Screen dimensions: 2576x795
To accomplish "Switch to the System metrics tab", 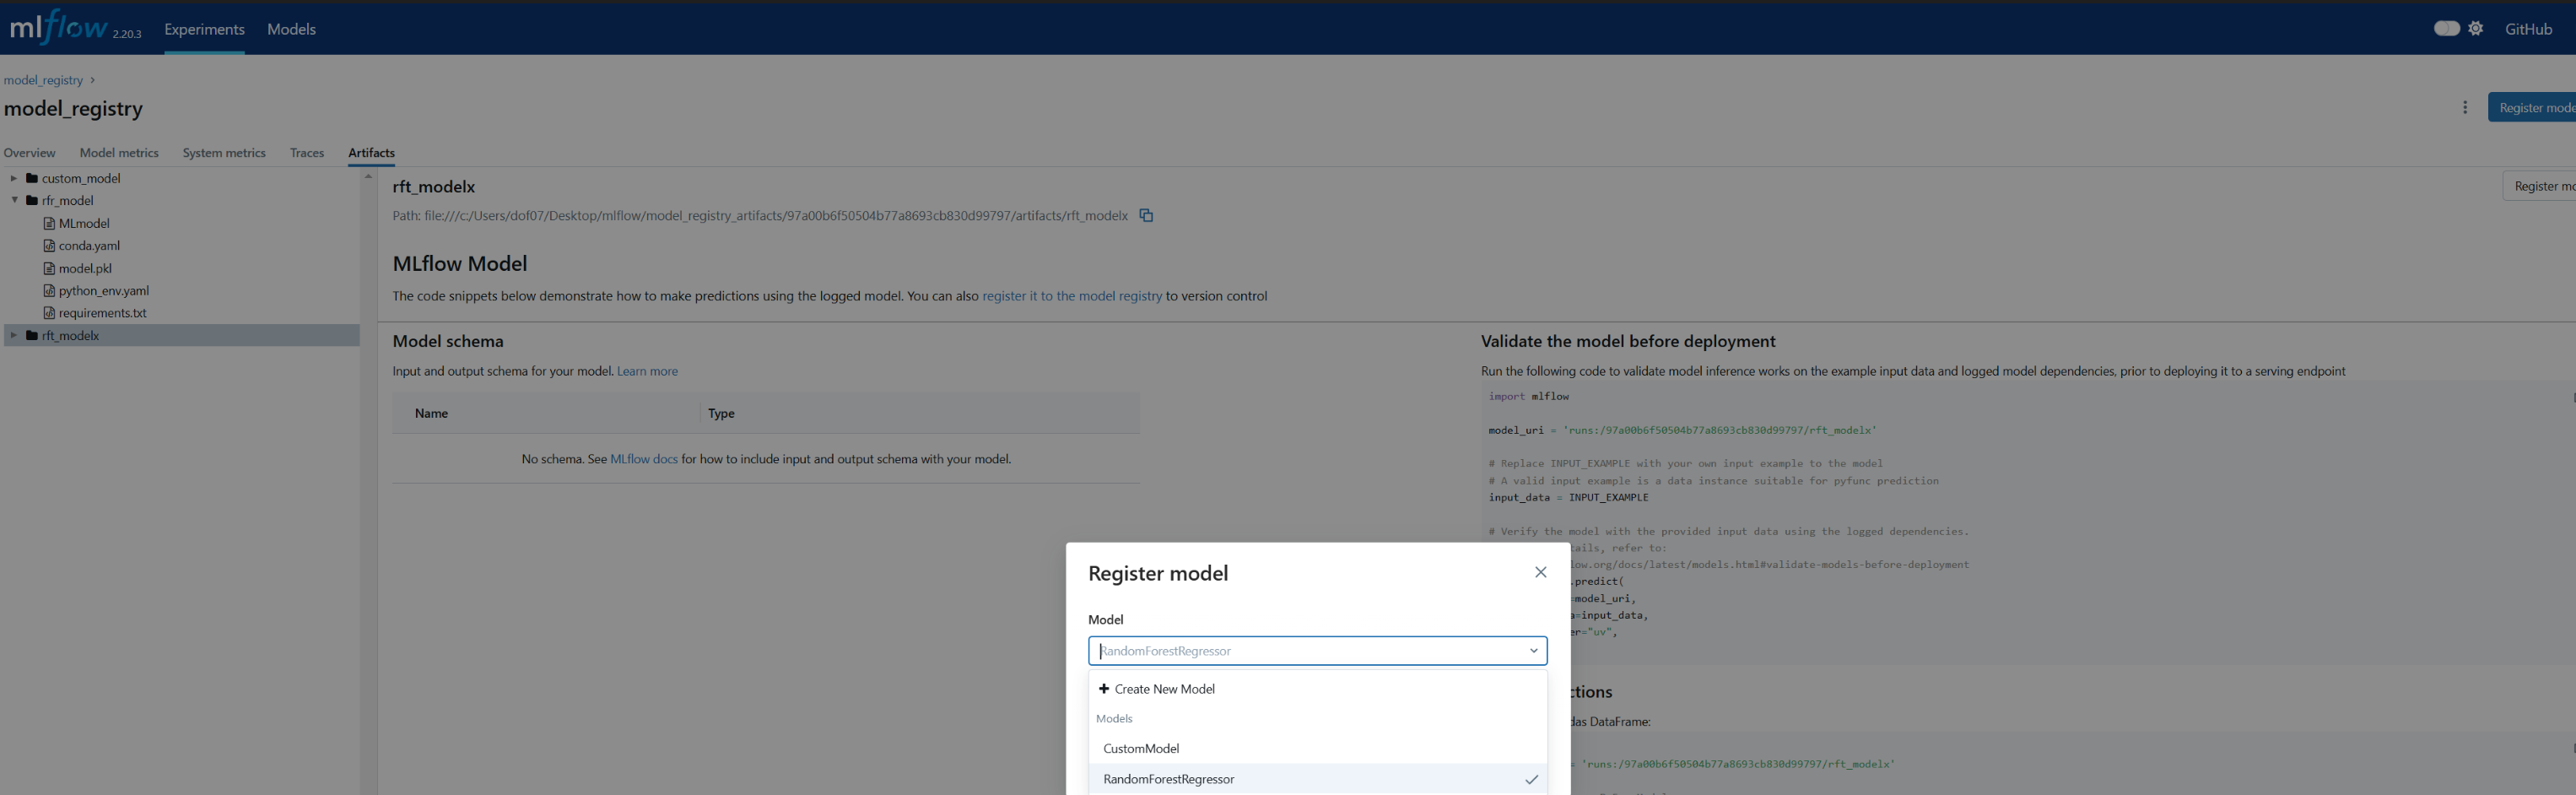I will (224, 153).
